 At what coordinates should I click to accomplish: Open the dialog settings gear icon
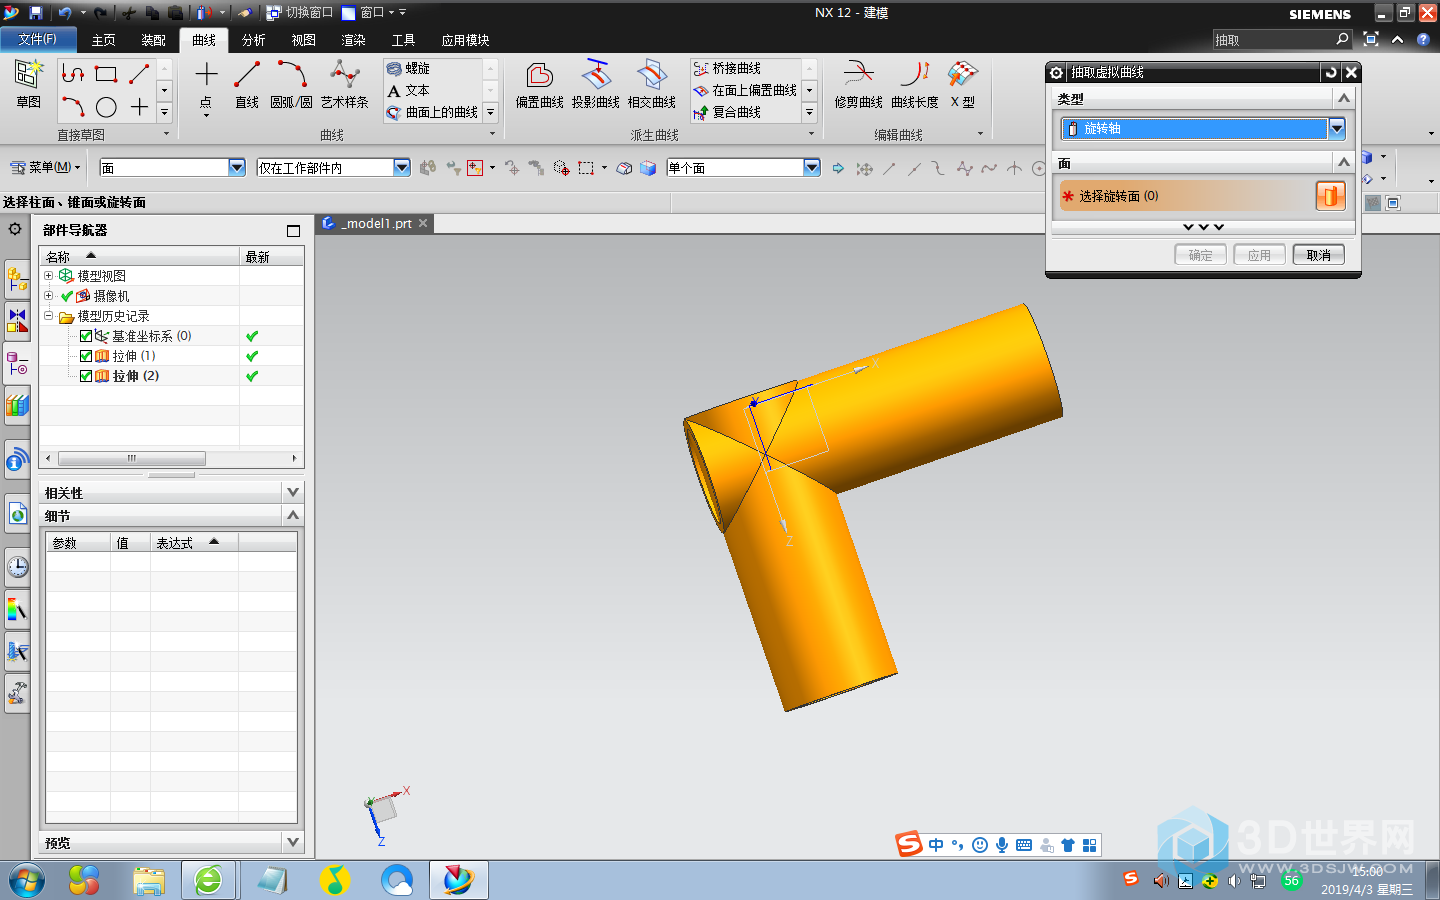(1057, 72)
